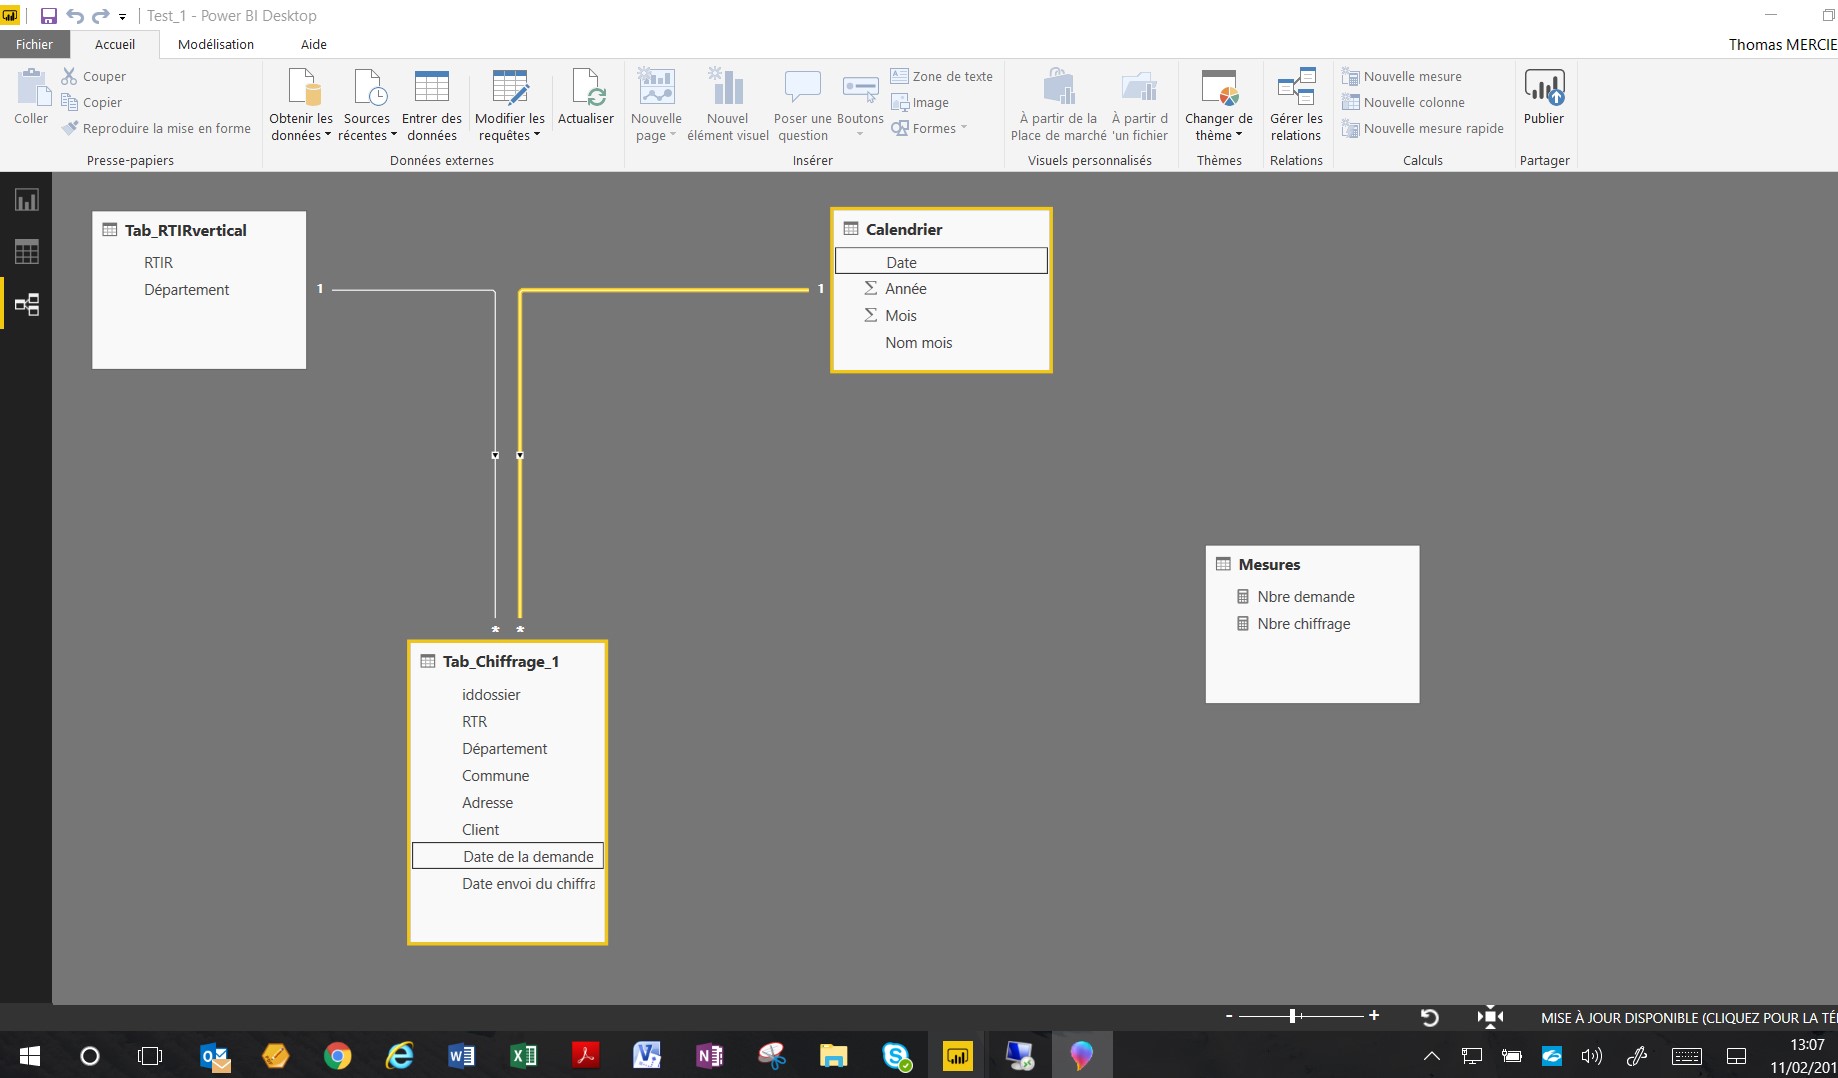1838x1078 pixels.
Task: Select Nbre demande measure in Mesures
Action: pos(1305,596)
